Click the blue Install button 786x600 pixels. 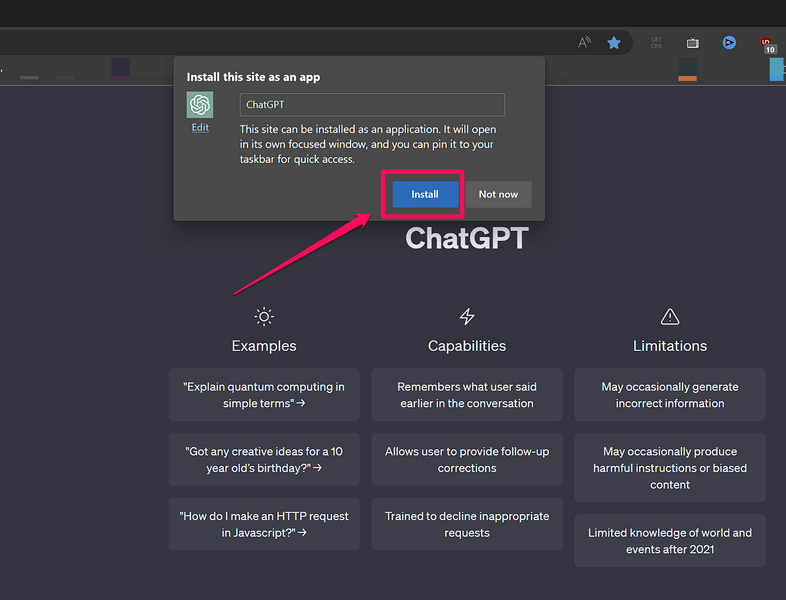pos(425,194)
